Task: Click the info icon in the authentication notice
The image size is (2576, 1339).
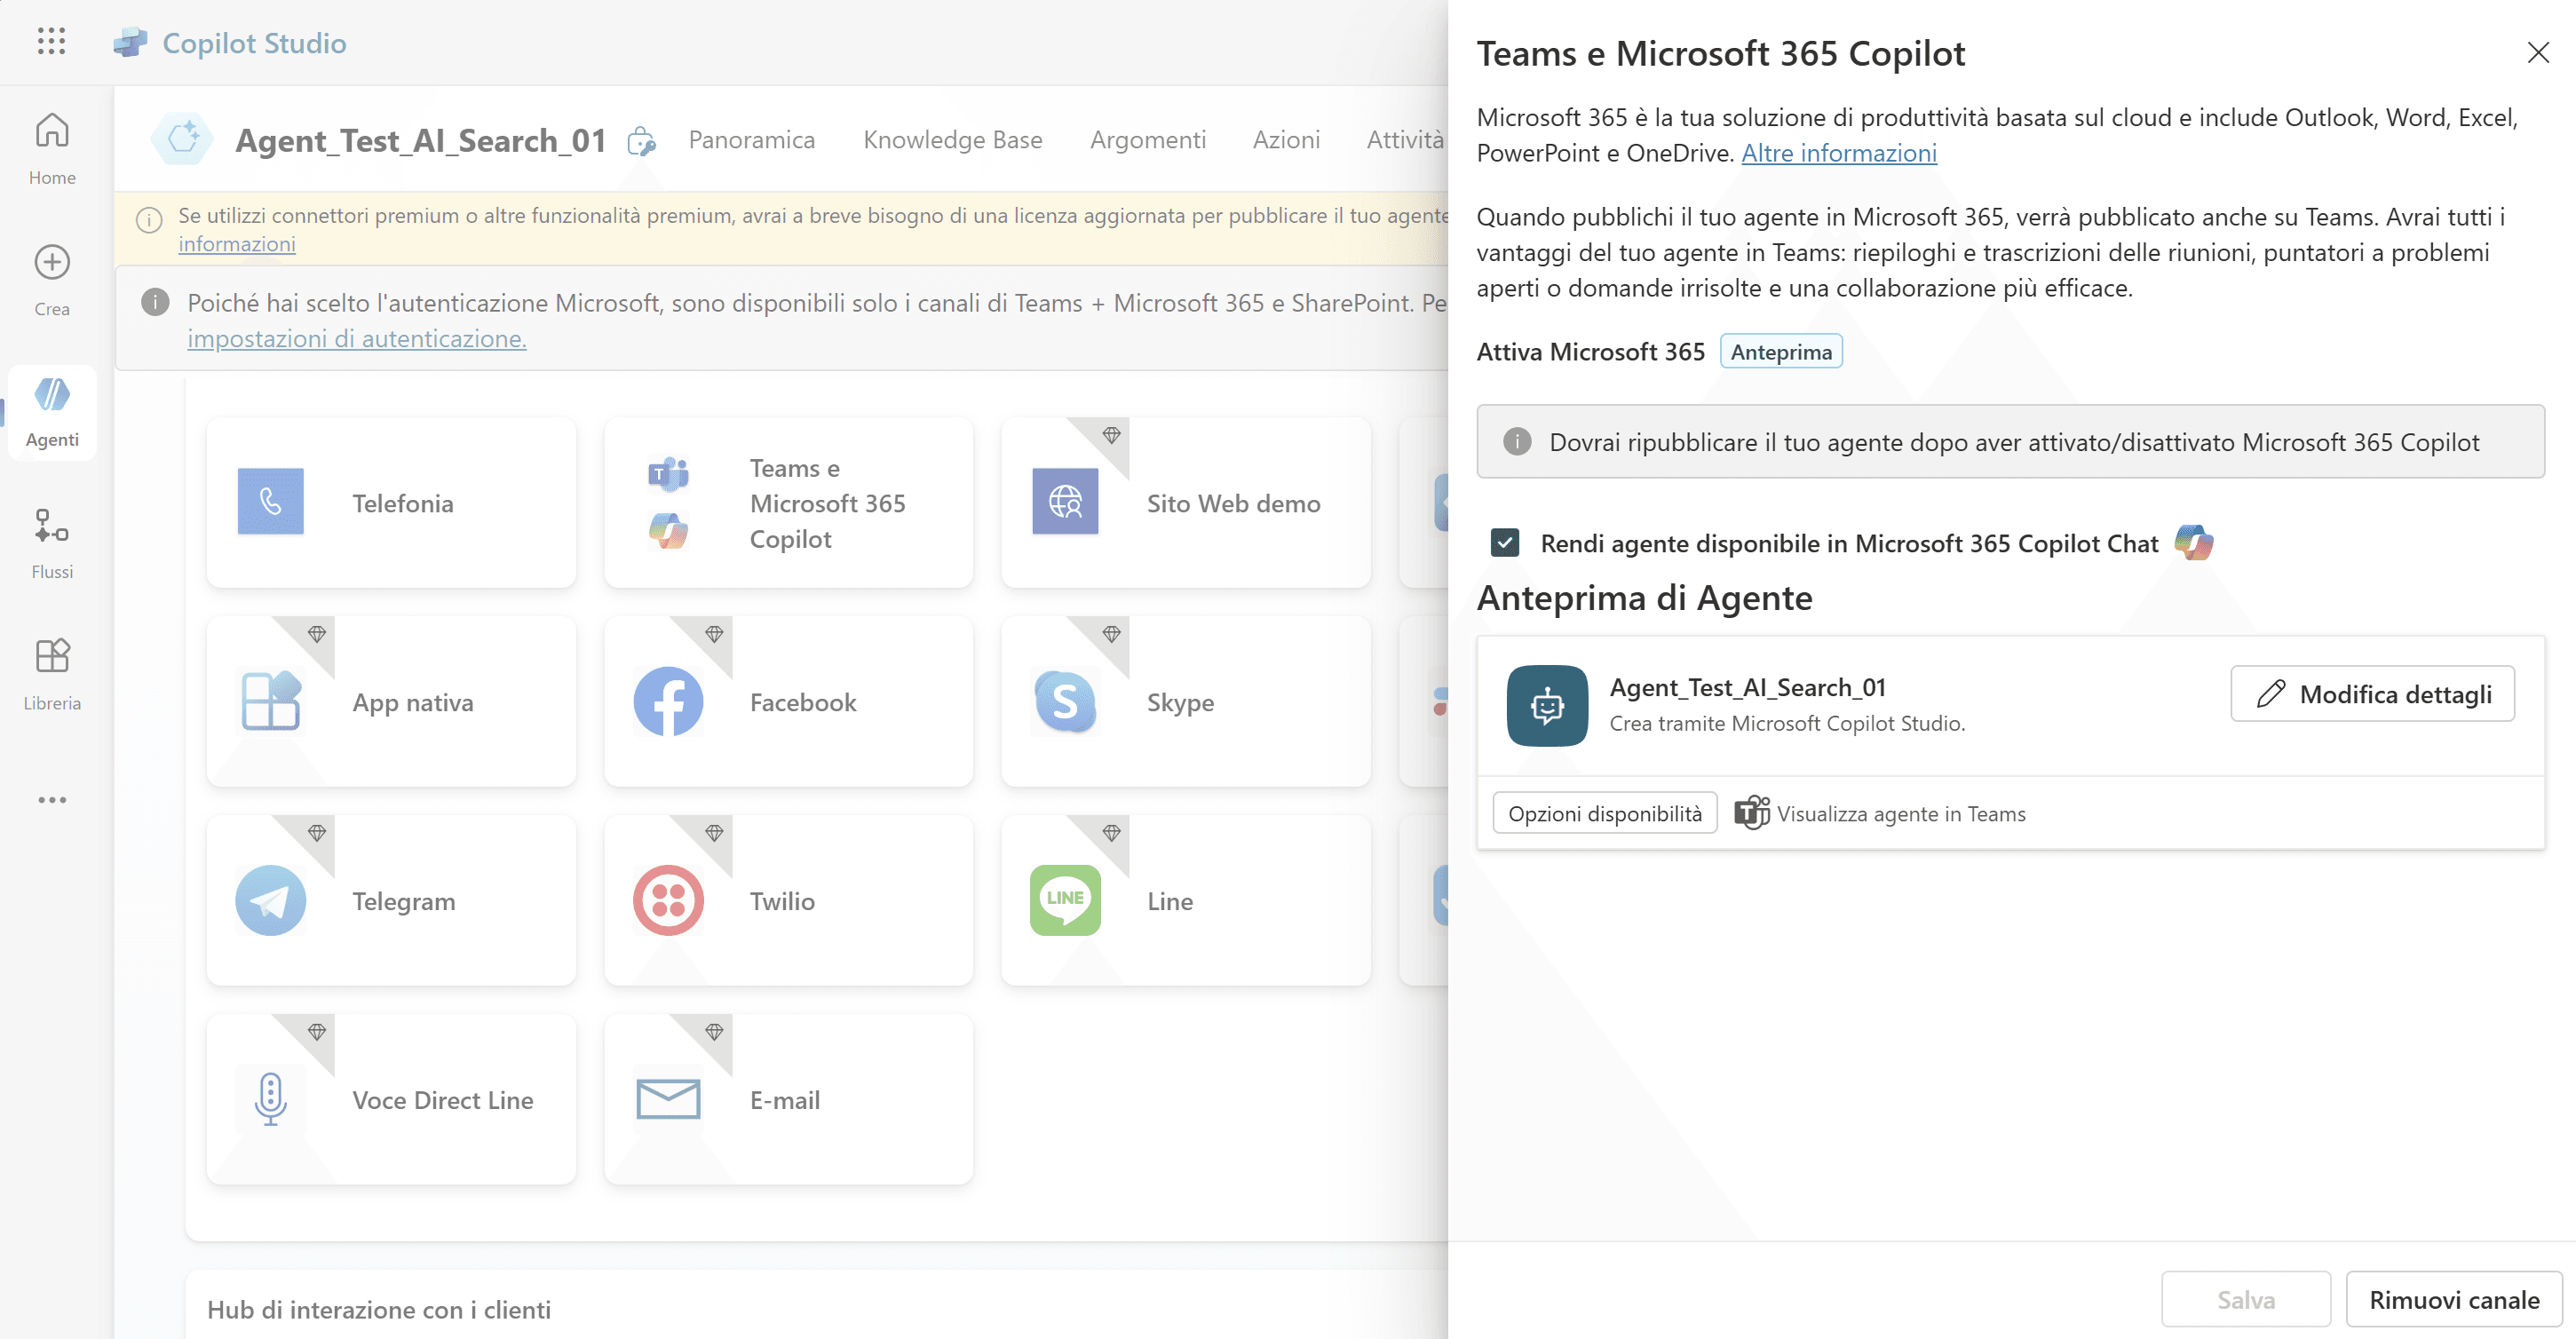Action: [155, 302]
